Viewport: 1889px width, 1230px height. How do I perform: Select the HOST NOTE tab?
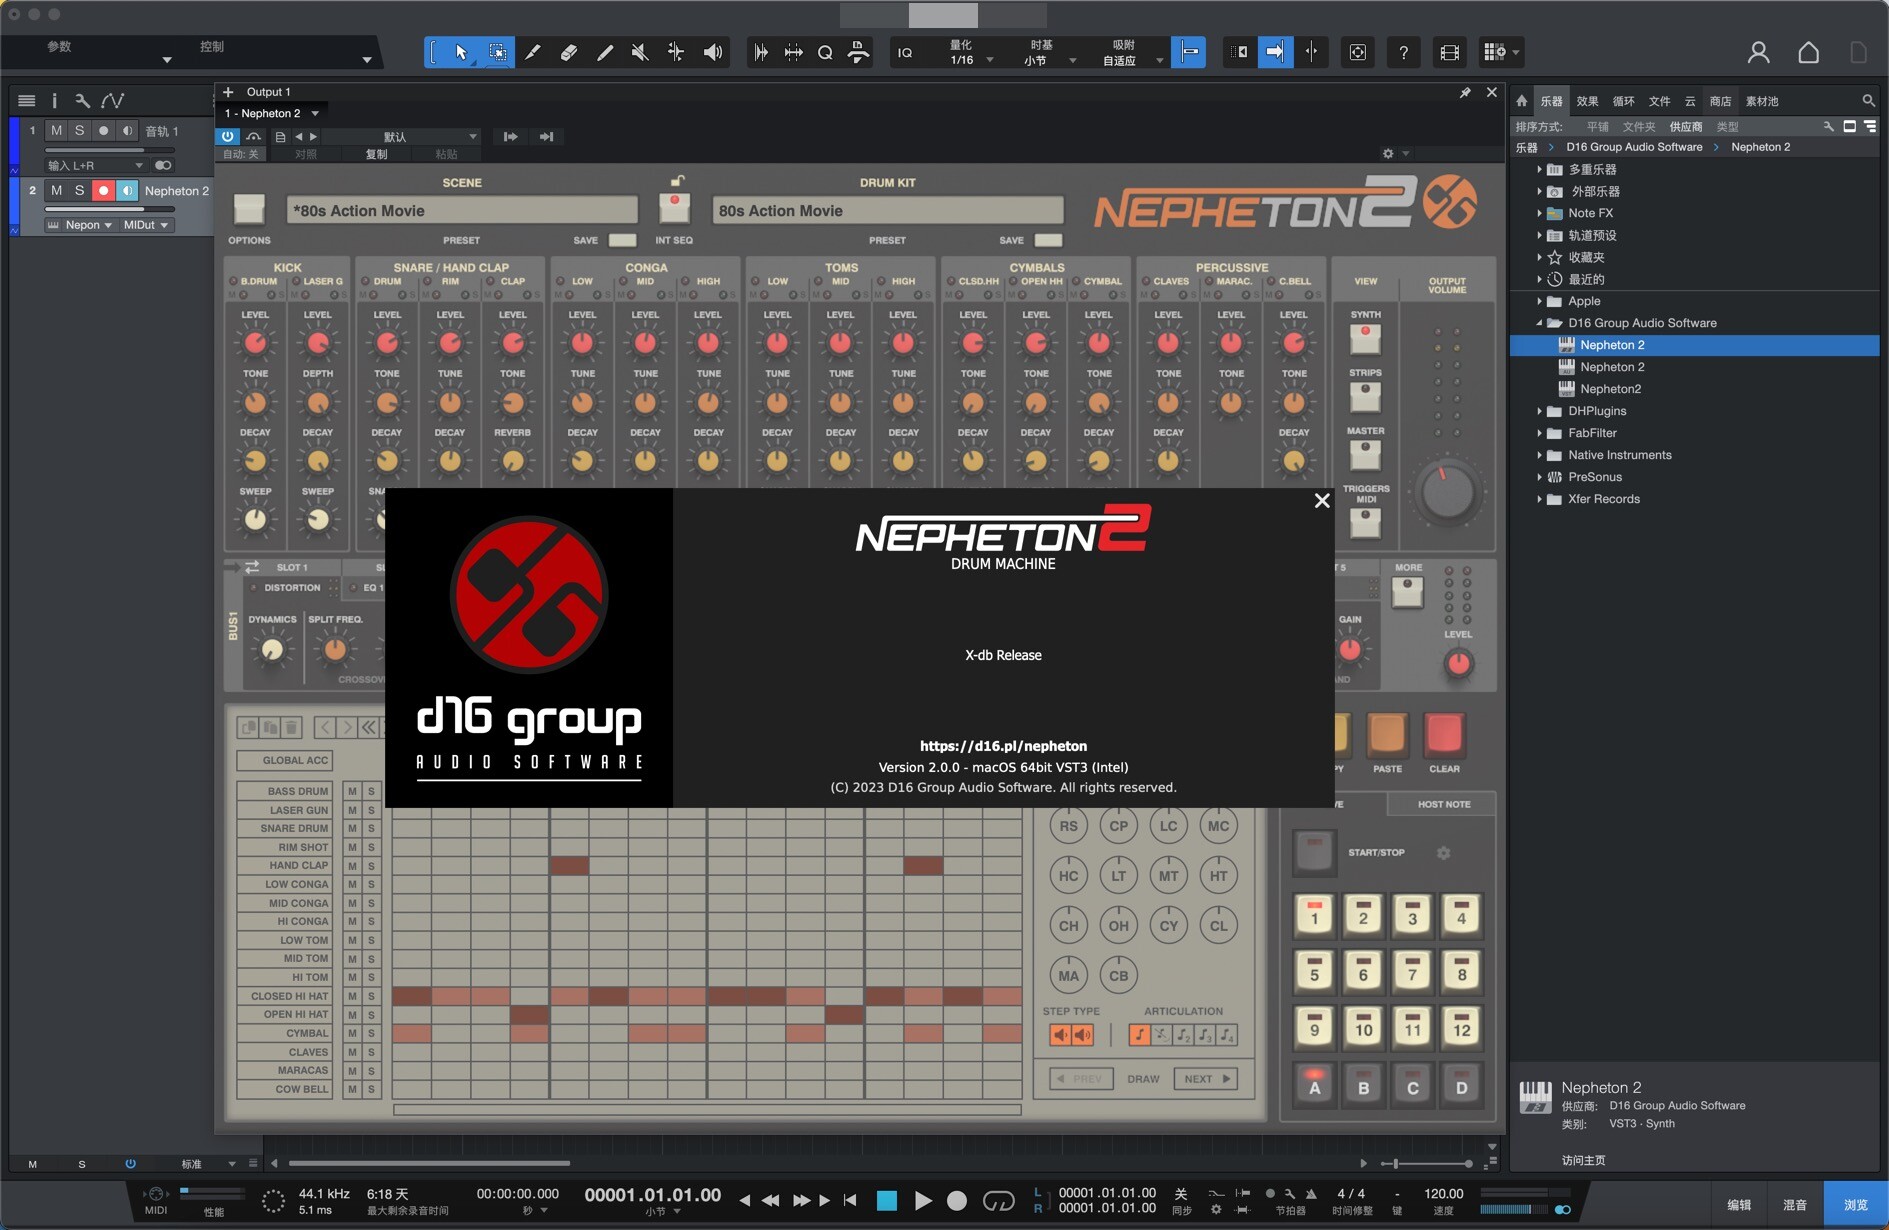pyautogui.click(x=1443, y=804)
